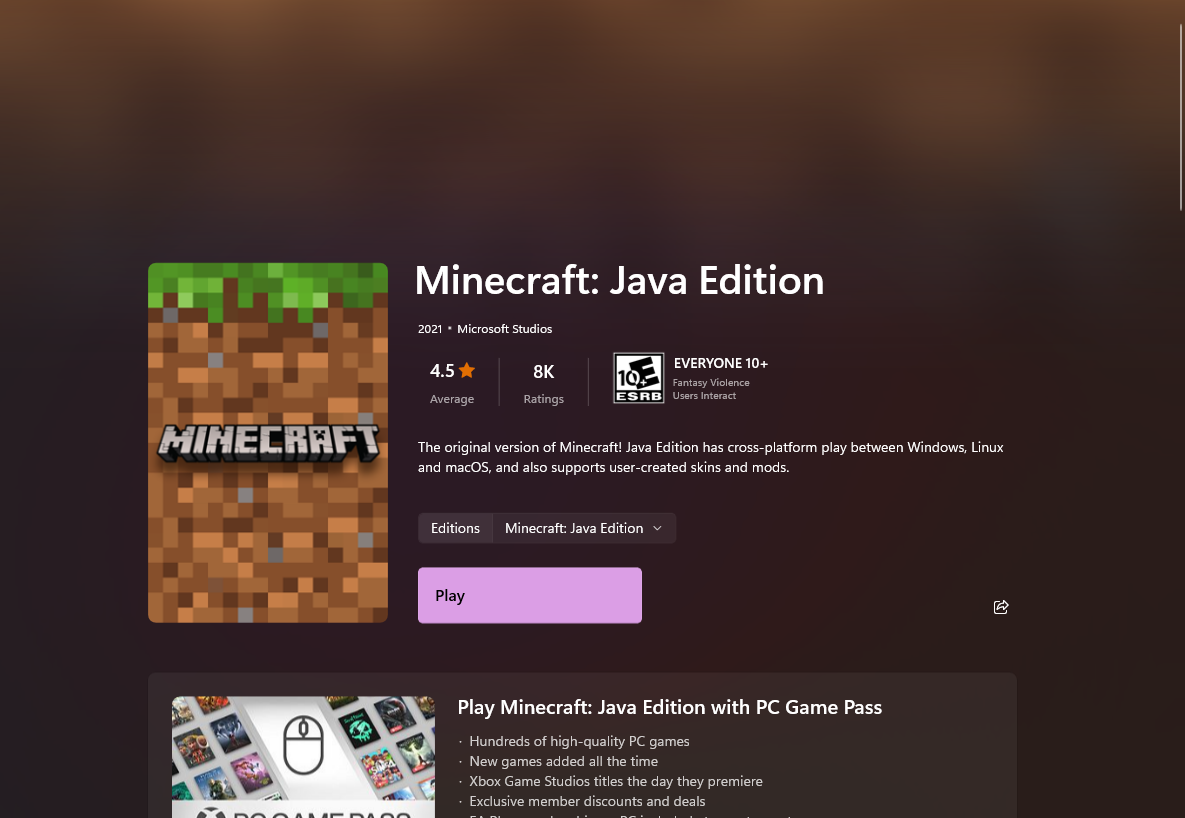Click 'Exclusive member discounts and deals' line
The width and height of the screenshot is (1185, 818).
point(586,801)
